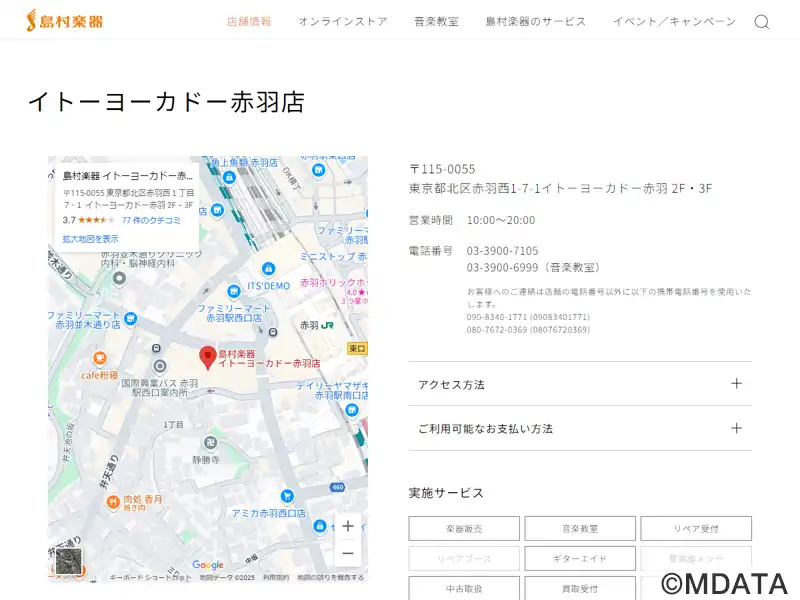This screenshot has width=800, height=600.
Task: Click business hours 10:00〜20:00
Action: click(x=501, y=220)
